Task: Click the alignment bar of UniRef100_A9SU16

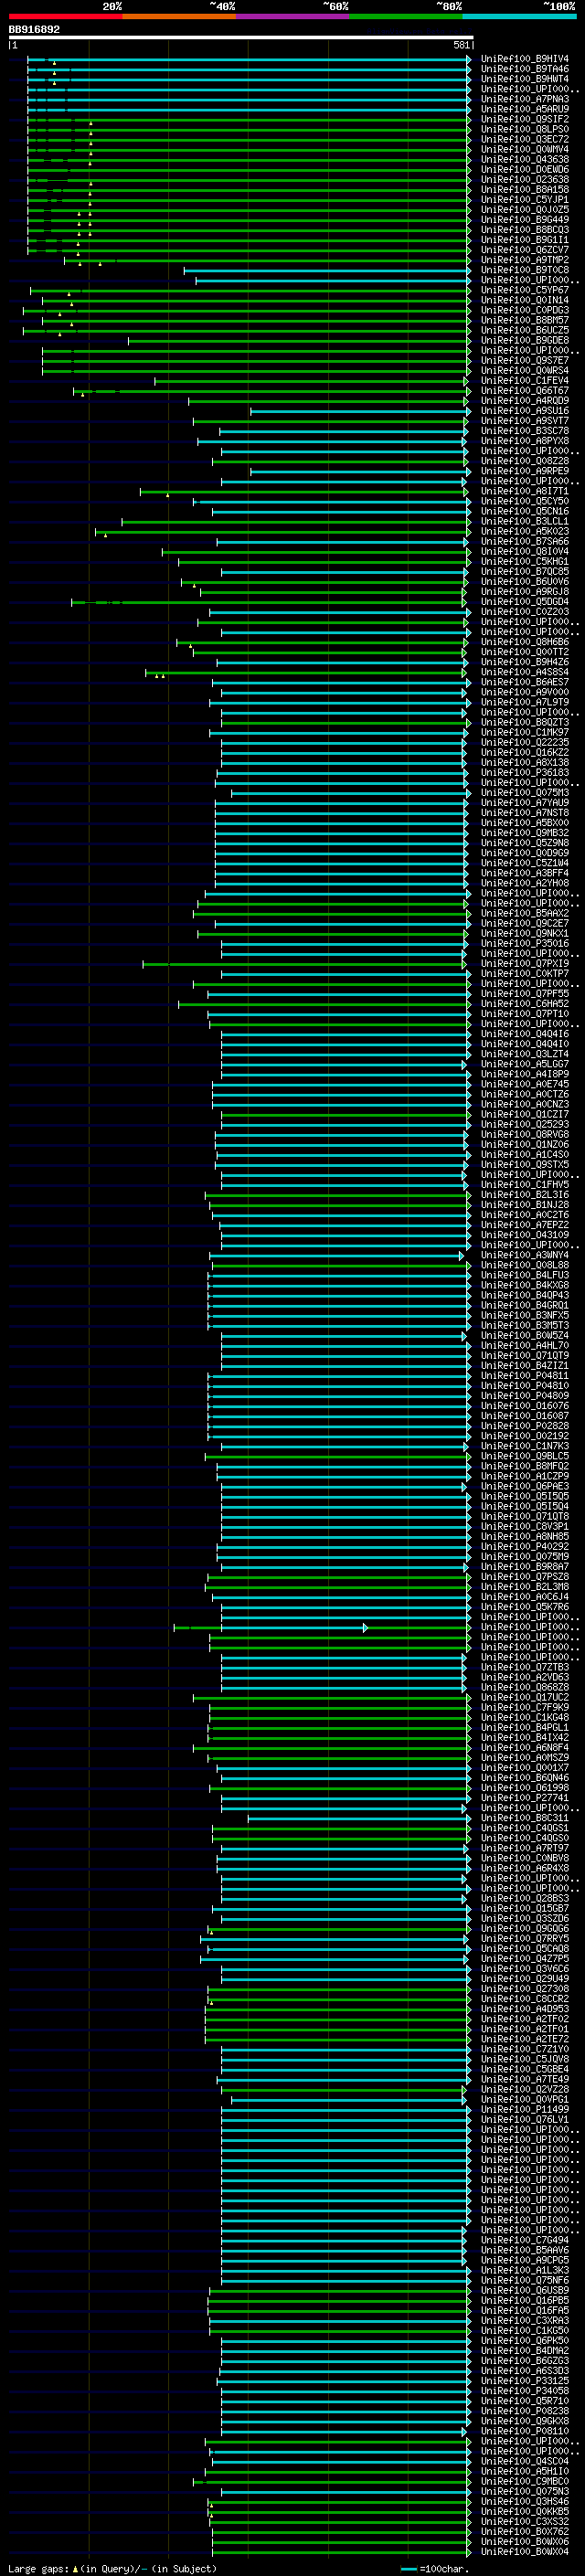Action: [360, 411]
